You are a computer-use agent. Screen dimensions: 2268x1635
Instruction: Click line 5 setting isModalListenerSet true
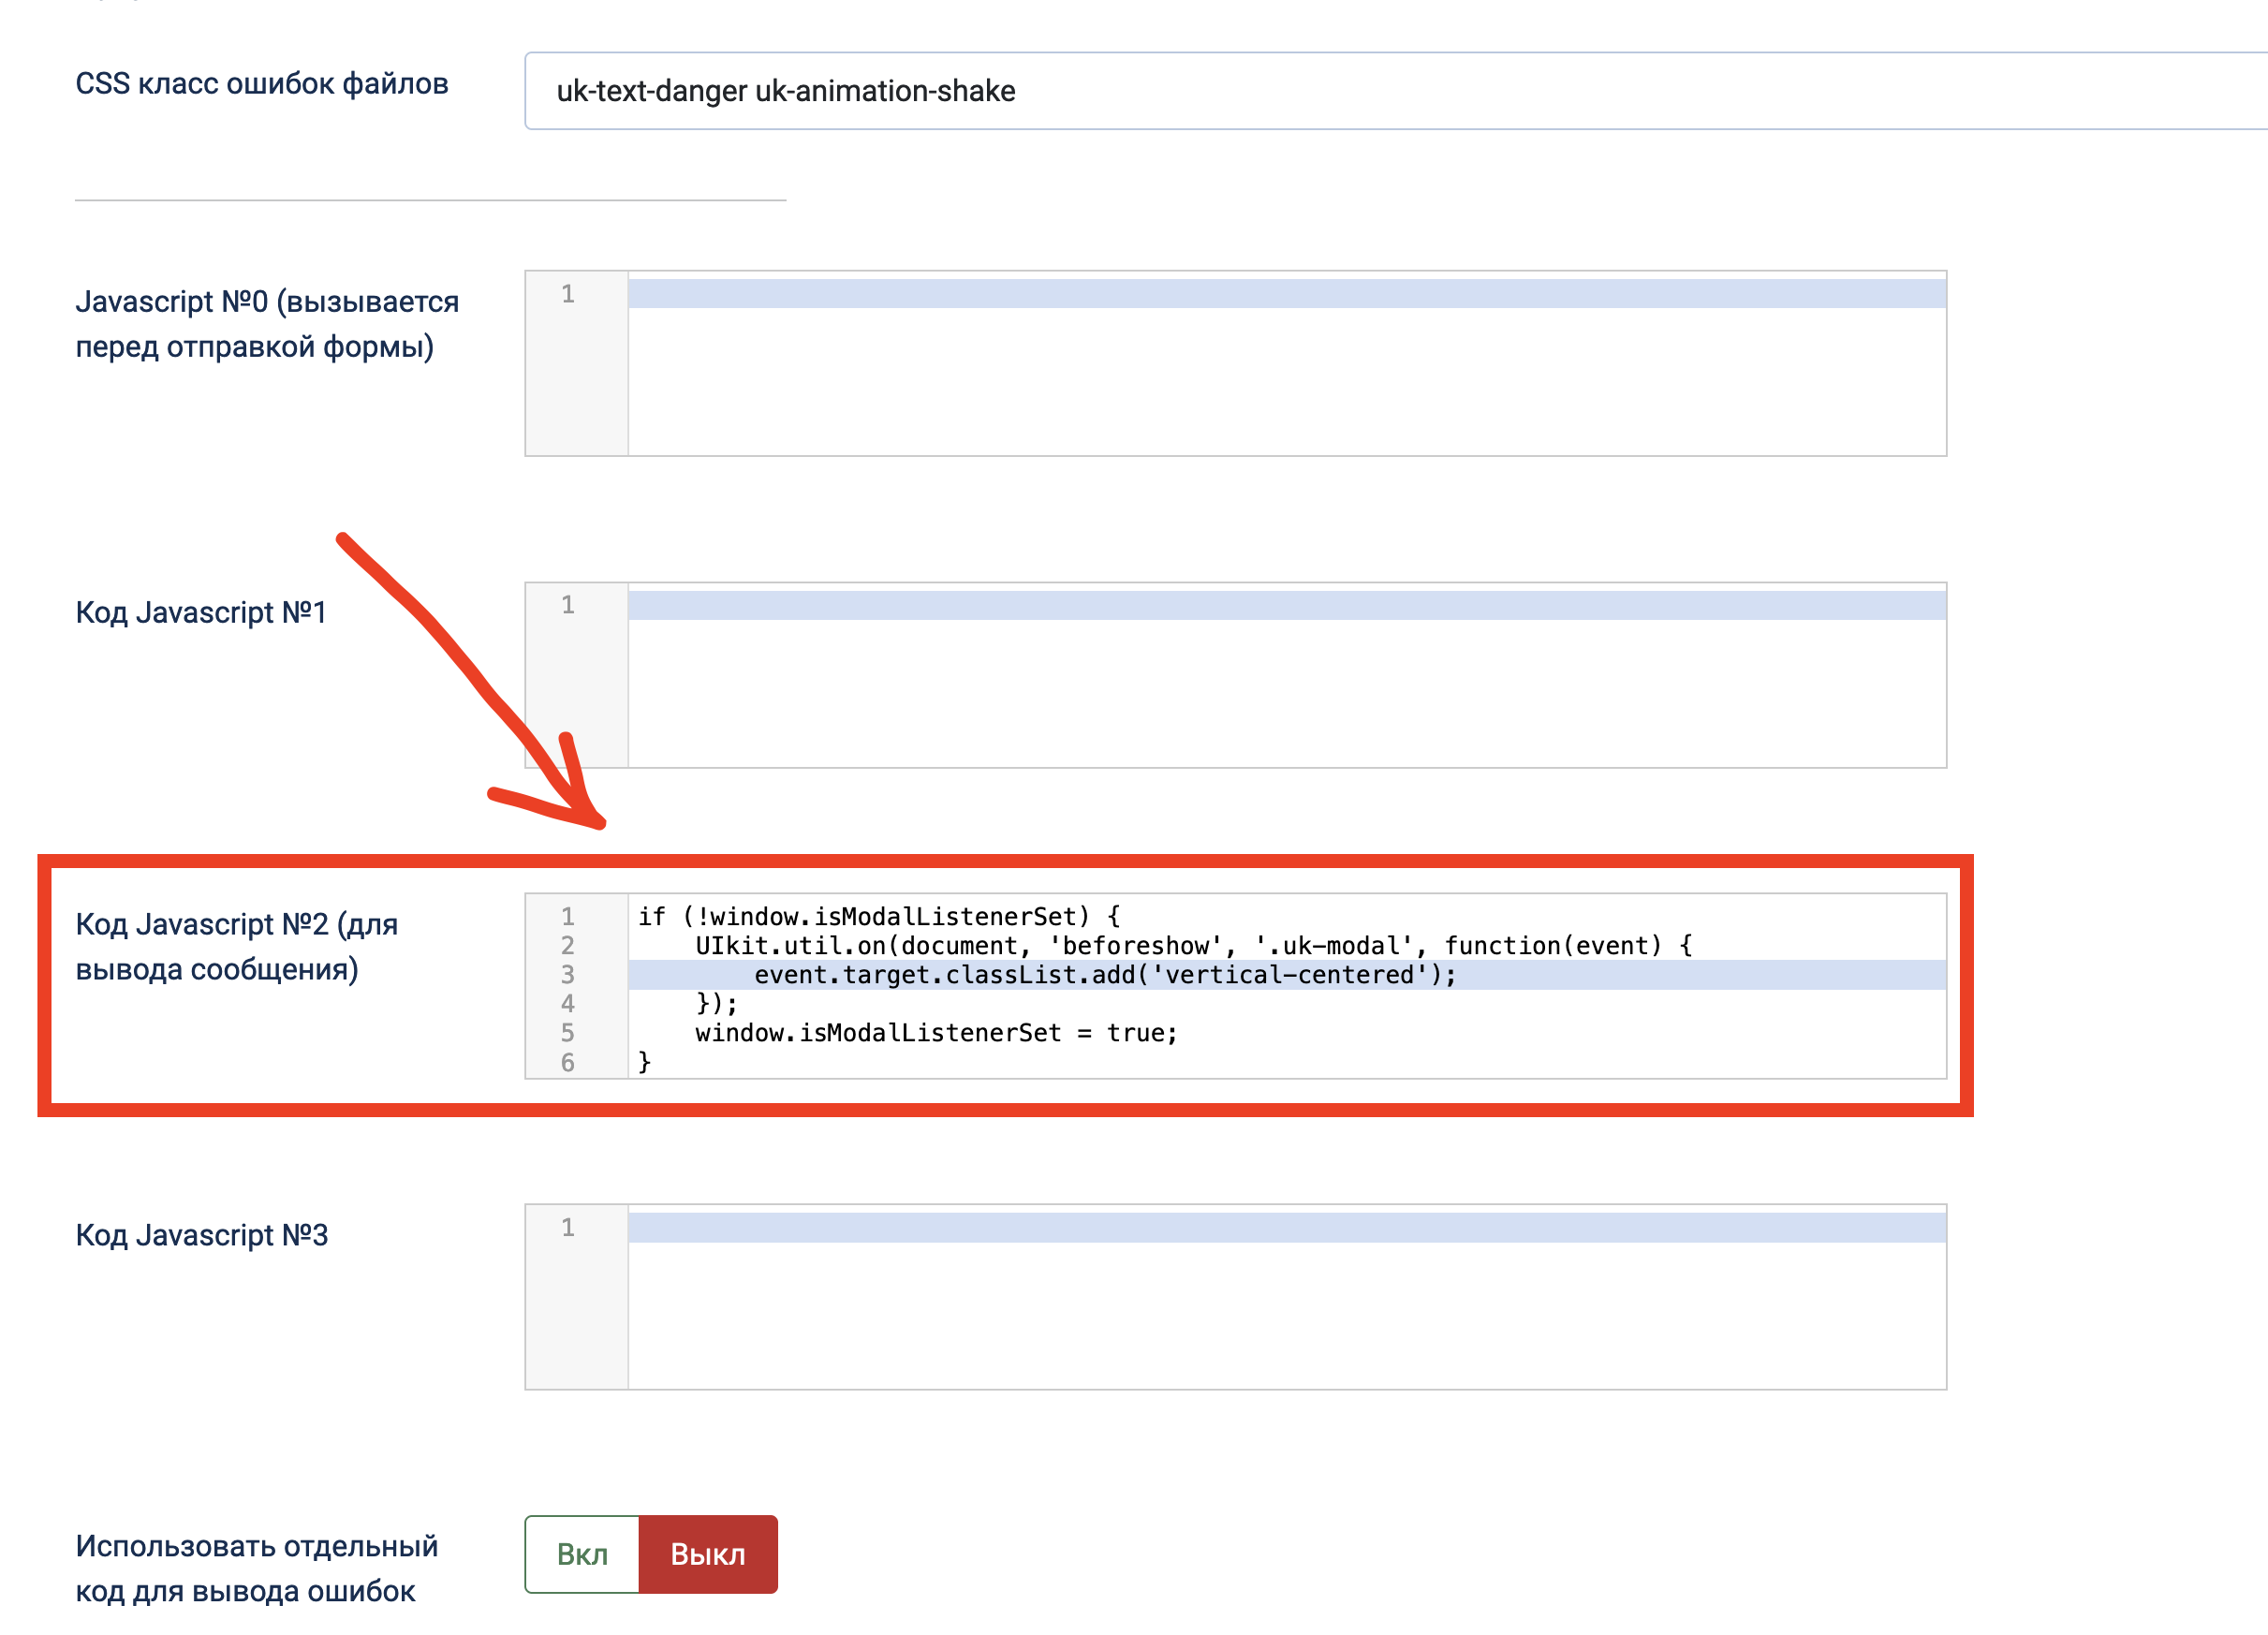(x=936, y=1032)
